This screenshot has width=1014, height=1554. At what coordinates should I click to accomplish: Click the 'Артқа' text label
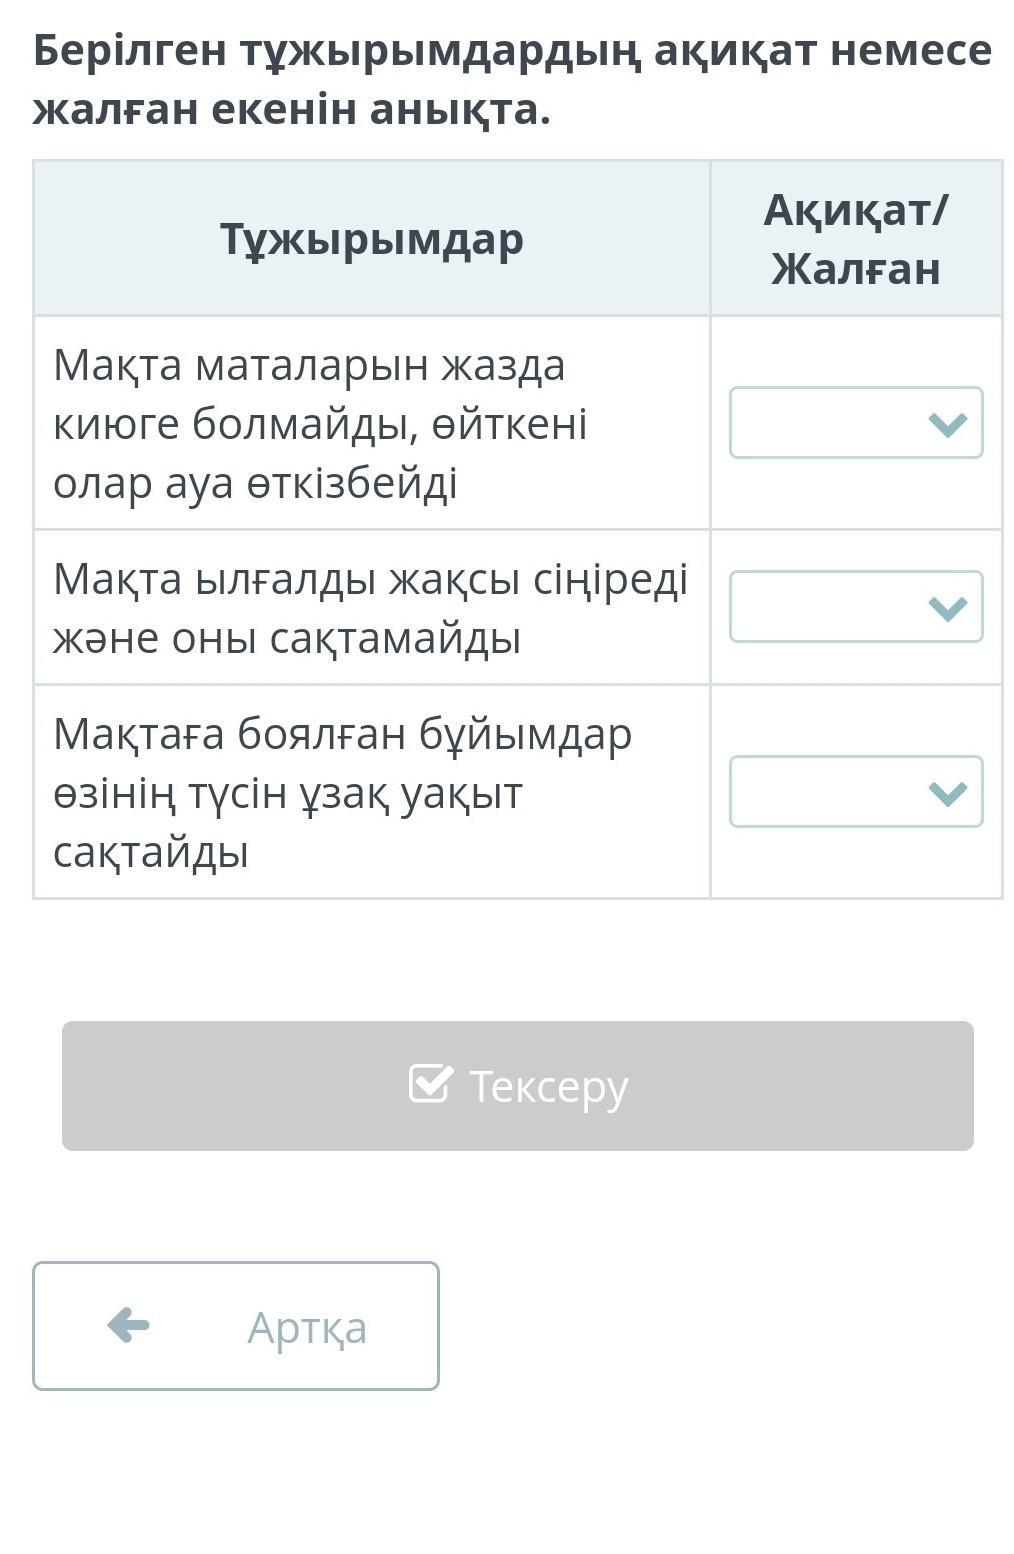307,1328
